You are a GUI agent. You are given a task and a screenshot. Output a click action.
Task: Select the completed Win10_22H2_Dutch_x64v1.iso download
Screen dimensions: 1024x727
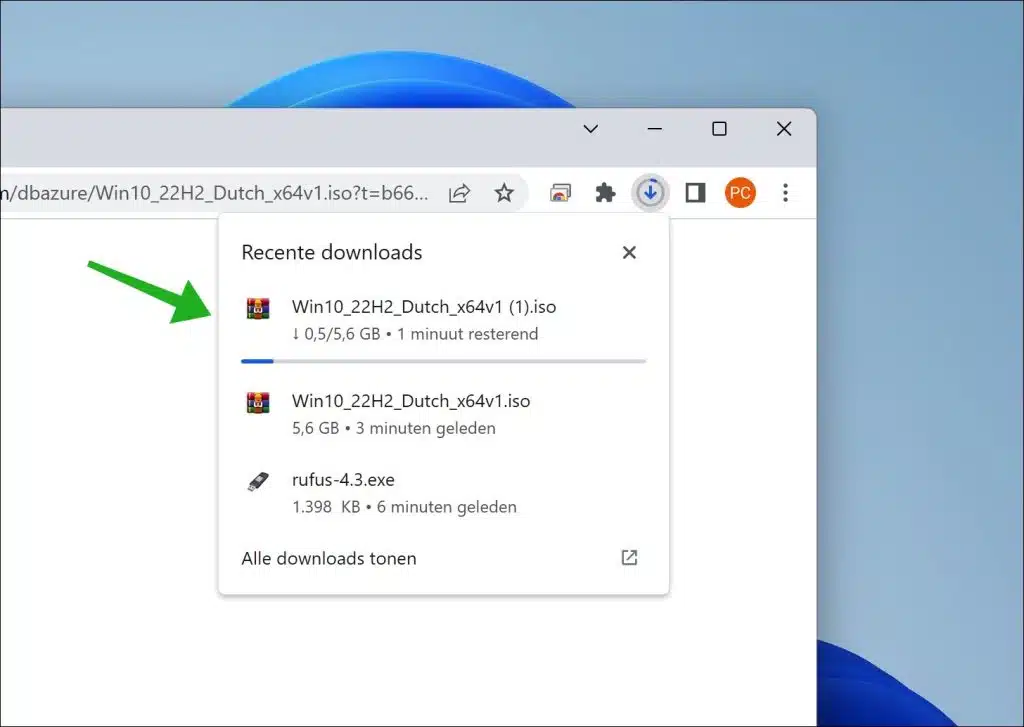410,401
